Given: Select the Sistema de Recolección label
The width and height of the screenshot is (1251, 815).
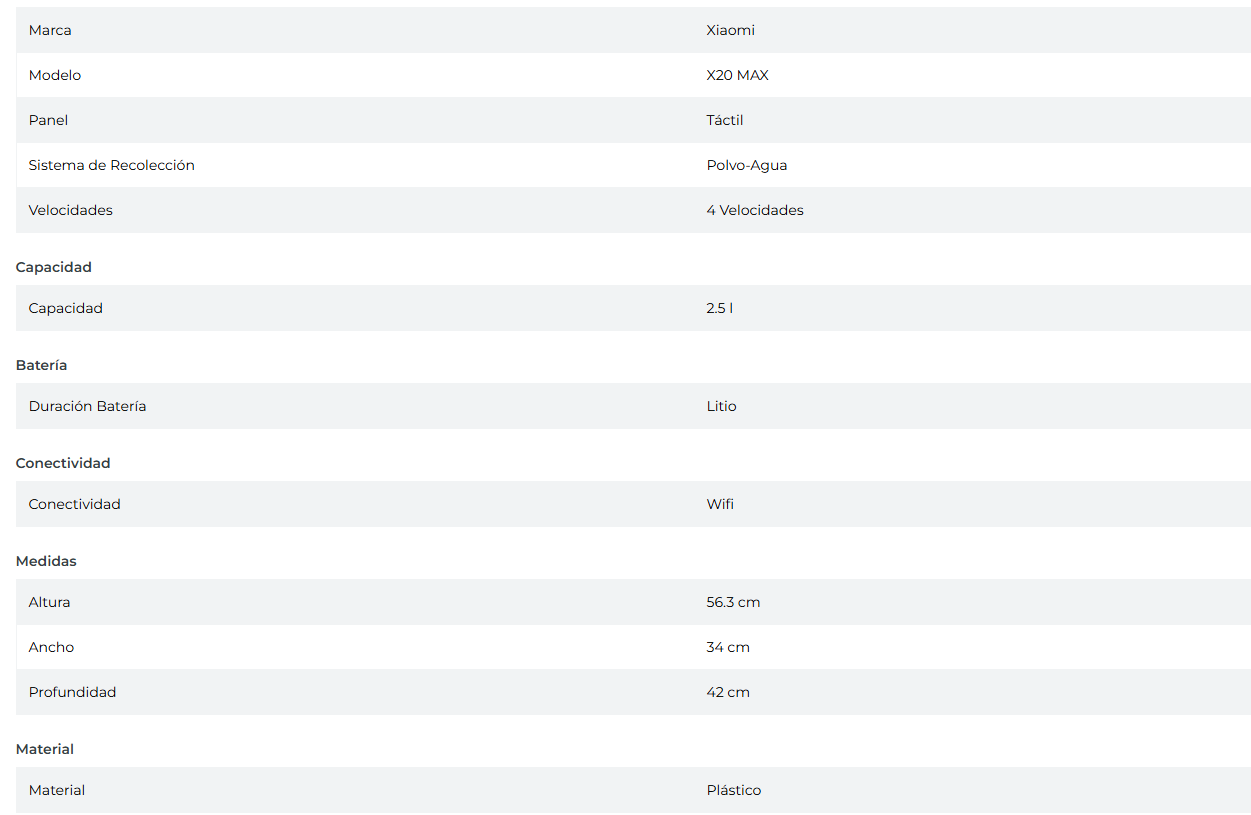Looking at the screenshot, I should 111,165.
